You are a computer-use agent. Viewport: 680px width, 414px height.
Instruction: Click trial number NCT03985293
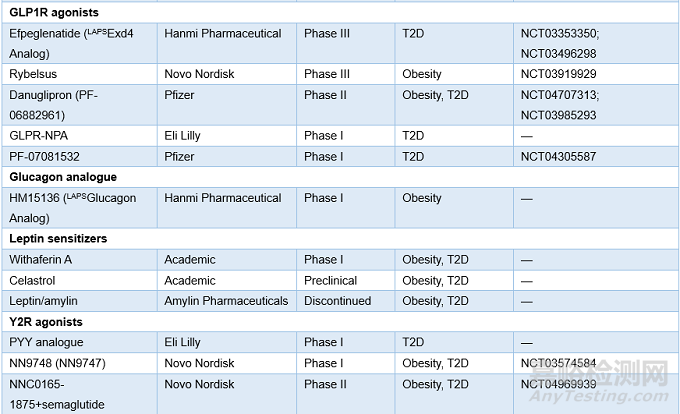coord(563,115)
